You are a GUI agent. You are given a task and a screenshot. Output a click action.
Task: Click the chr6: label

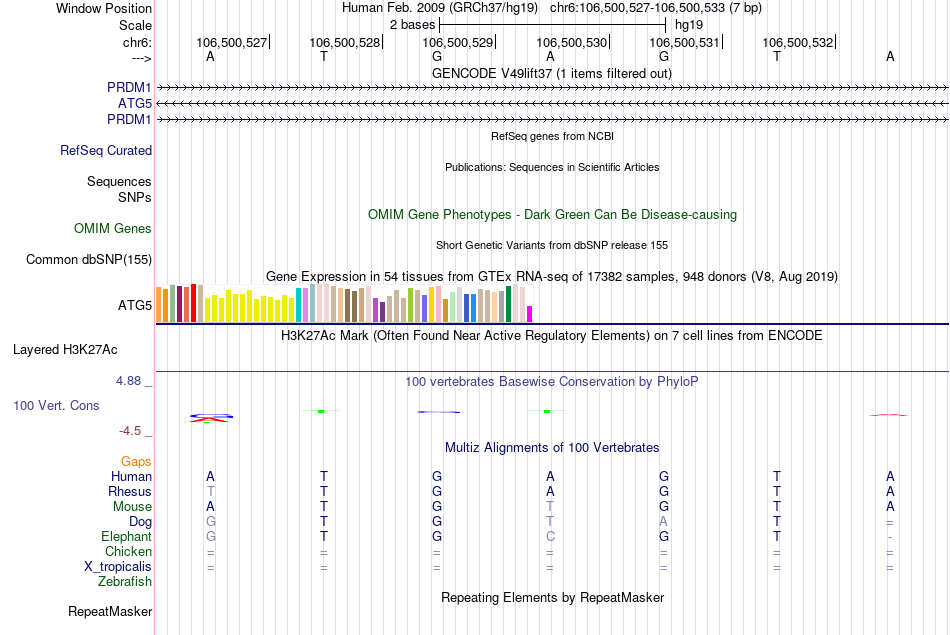click(137, 42)
